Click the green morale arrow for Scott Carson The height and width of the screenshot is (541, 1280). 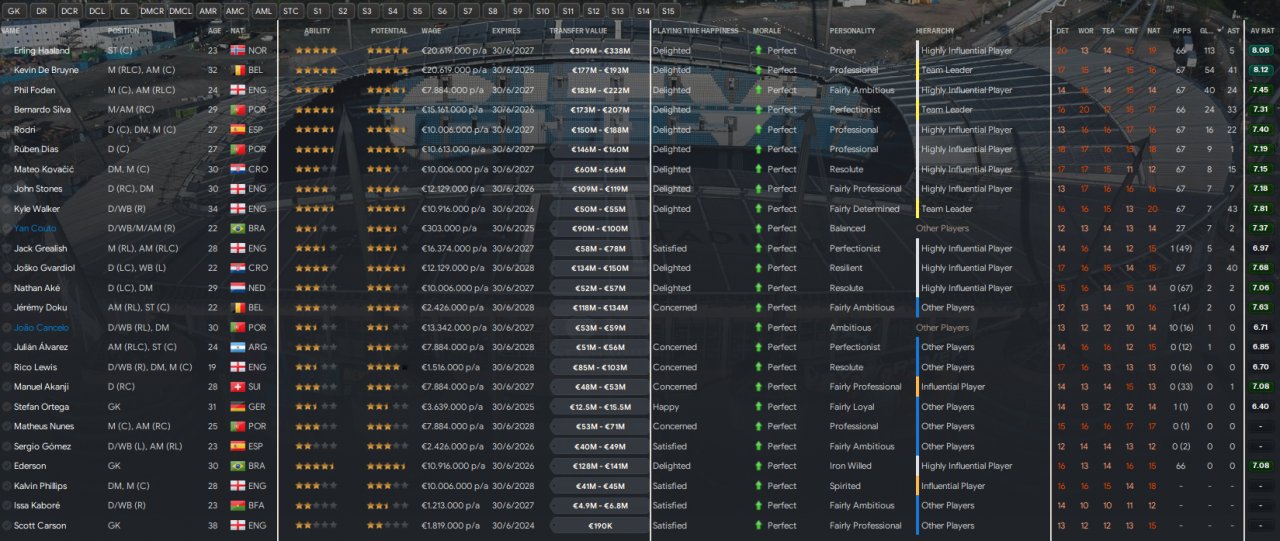759,526
